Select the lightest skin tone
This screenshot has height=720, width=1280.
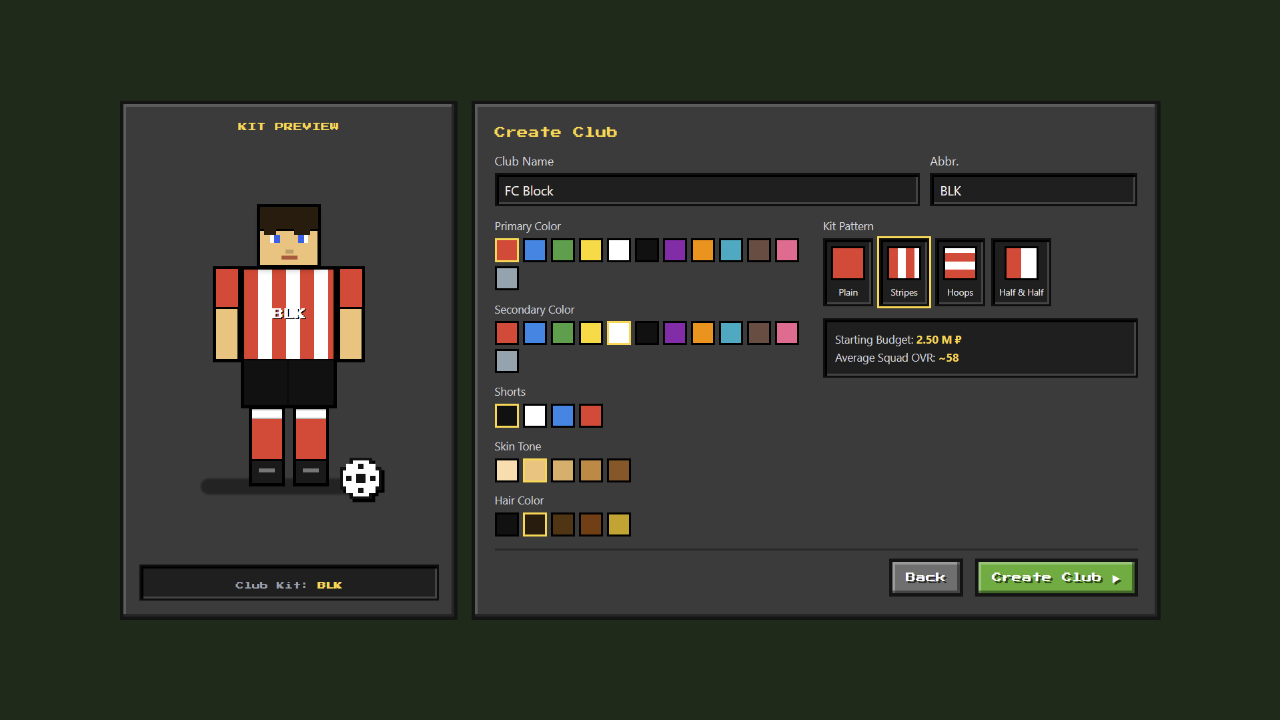click(507, 470)
